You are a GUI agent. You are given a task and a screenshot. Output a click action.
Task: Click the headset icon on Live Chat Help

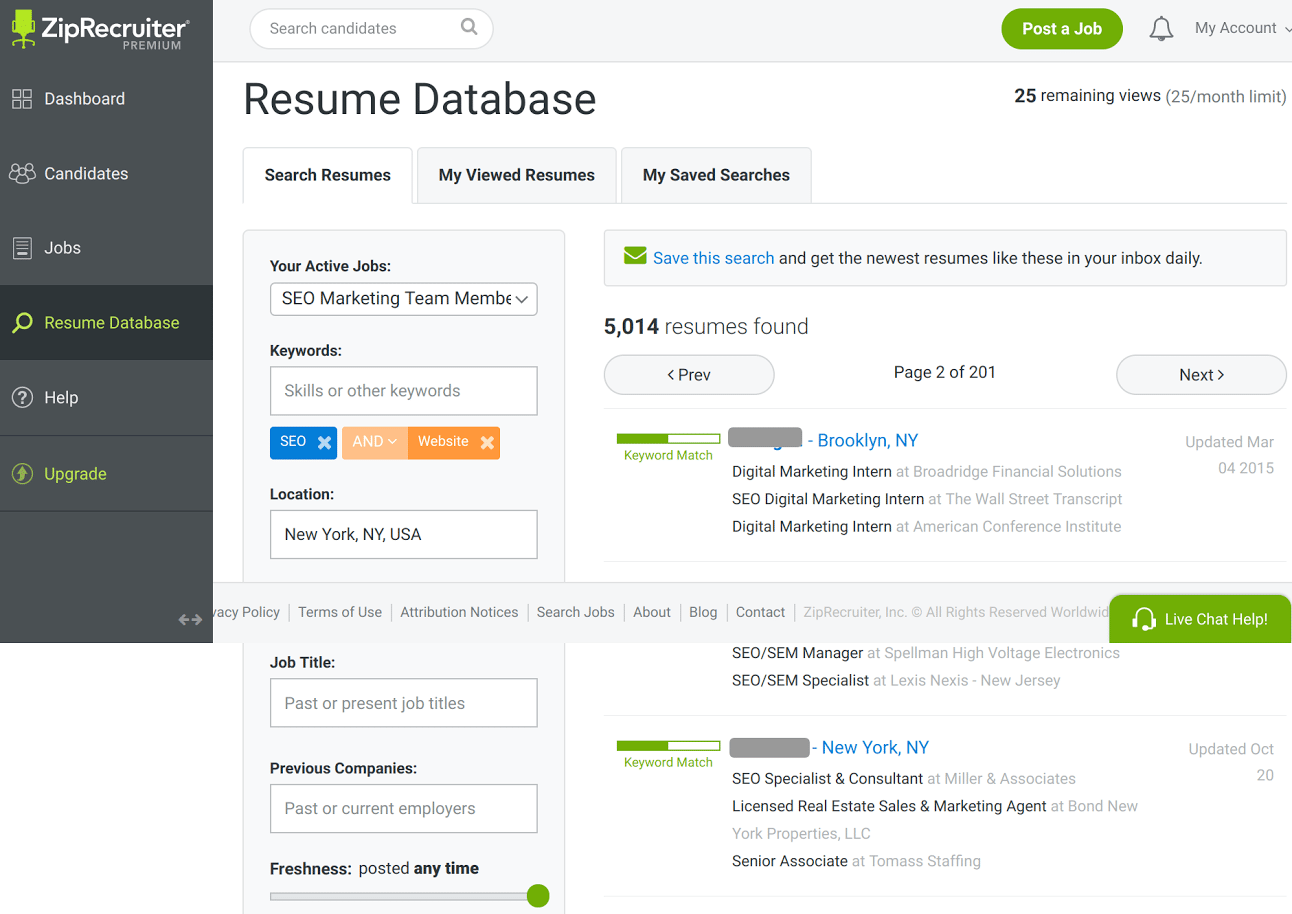pyautogui.click(x=1144, y=619)
